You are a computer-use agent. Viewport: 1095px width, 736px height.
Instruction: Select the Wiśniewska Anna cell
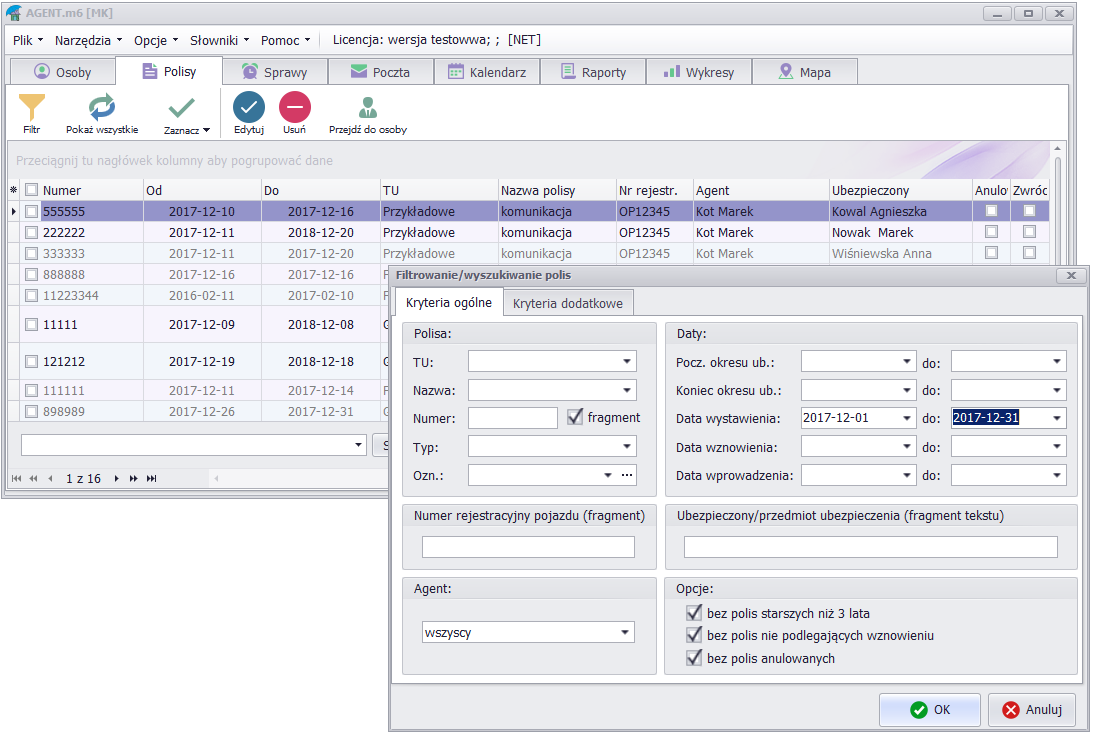tap(901, 253)
